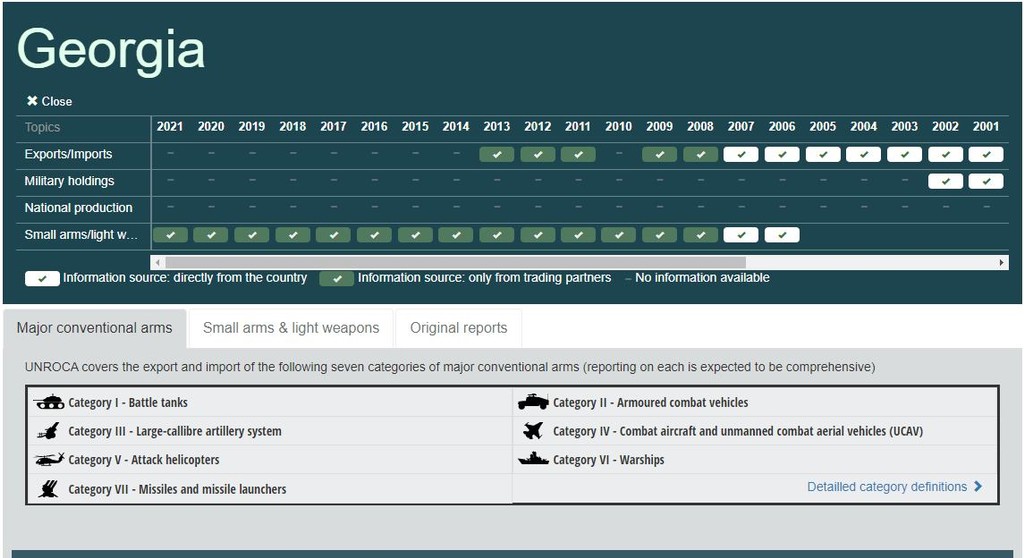Viewport: 1024px width, 558px height.
Task: Select Small arms checkmark for 2019
Action: tap(252, 235)
